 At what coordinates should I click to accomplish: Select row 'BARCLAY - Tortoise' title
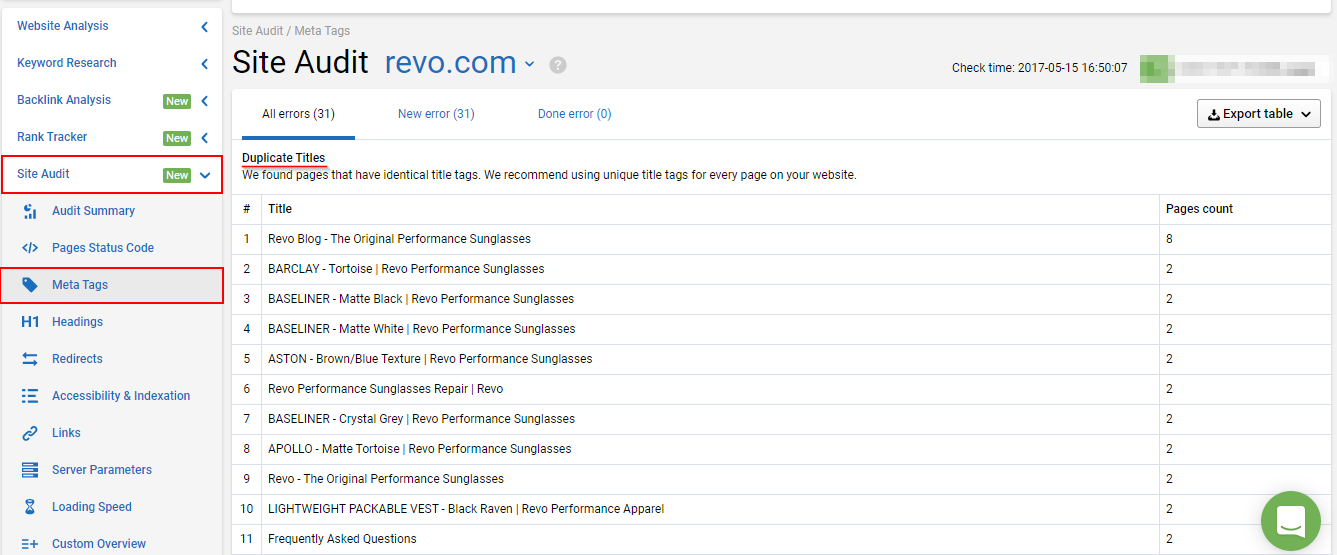pos(406,269)
